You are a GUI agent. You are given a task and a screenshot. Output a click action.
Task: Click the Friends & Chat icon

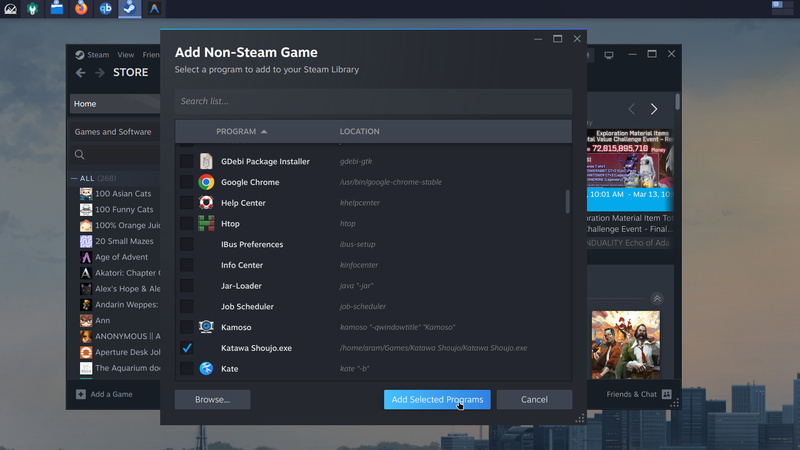pyautogui.click(x=666, y=394)
